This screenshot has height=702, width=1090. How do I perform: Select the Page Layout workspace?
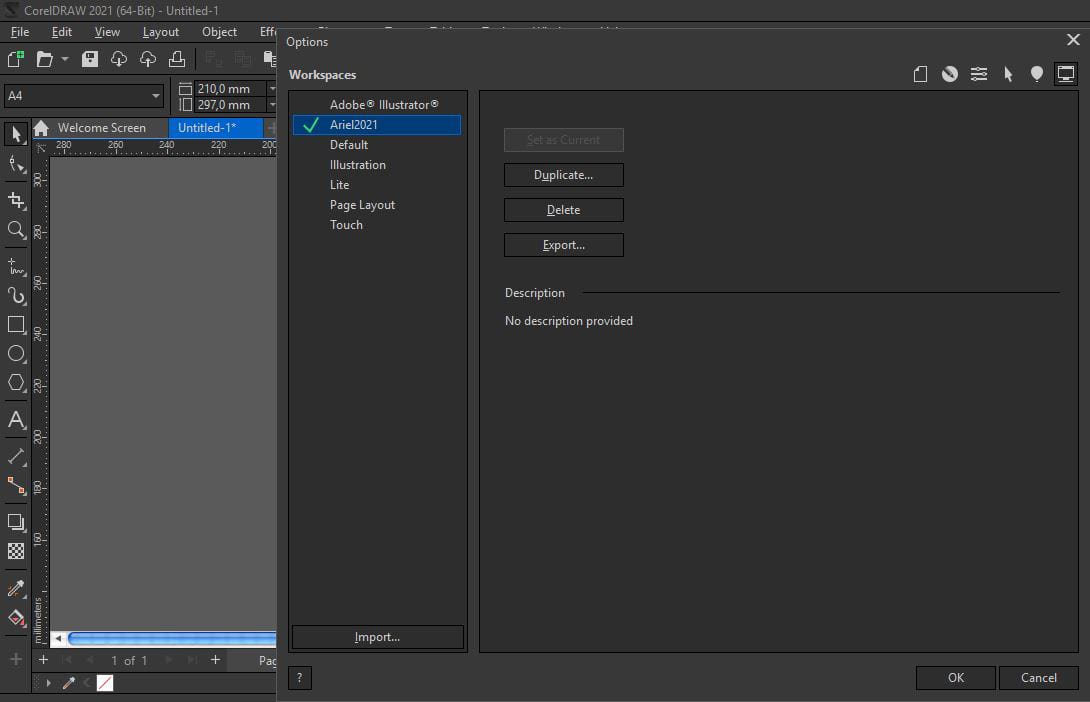[x=377, y=205]
